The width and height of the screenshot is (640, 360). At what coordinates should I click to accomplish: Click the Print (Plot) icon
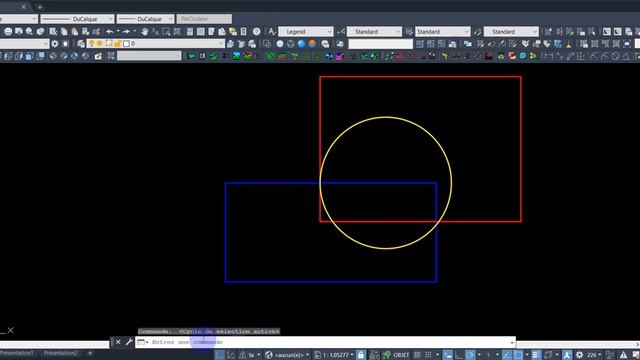coord(8,31)
